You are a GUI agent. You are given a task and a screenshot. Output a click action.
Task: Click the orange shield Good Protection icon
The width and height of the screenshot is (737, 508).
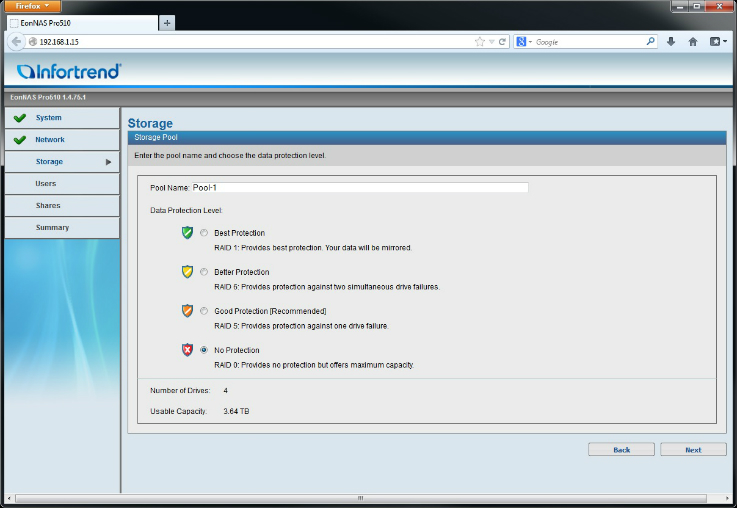click(x=187, y=311)
